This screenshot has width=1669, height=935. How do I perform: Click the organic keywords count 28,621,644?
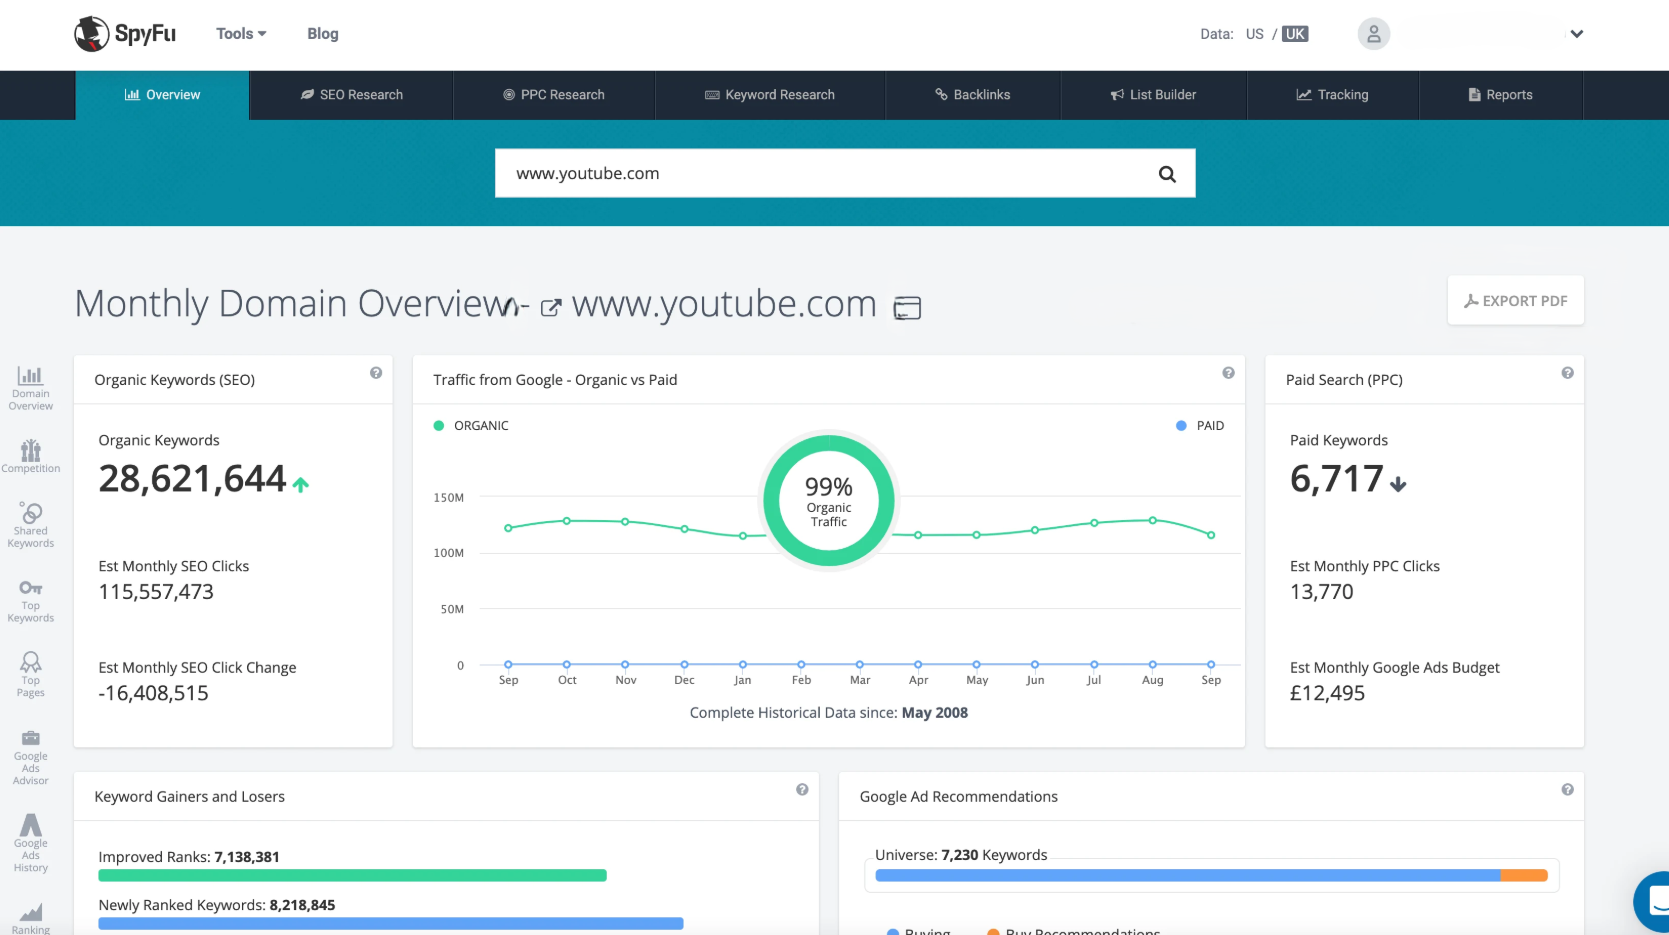192,479
